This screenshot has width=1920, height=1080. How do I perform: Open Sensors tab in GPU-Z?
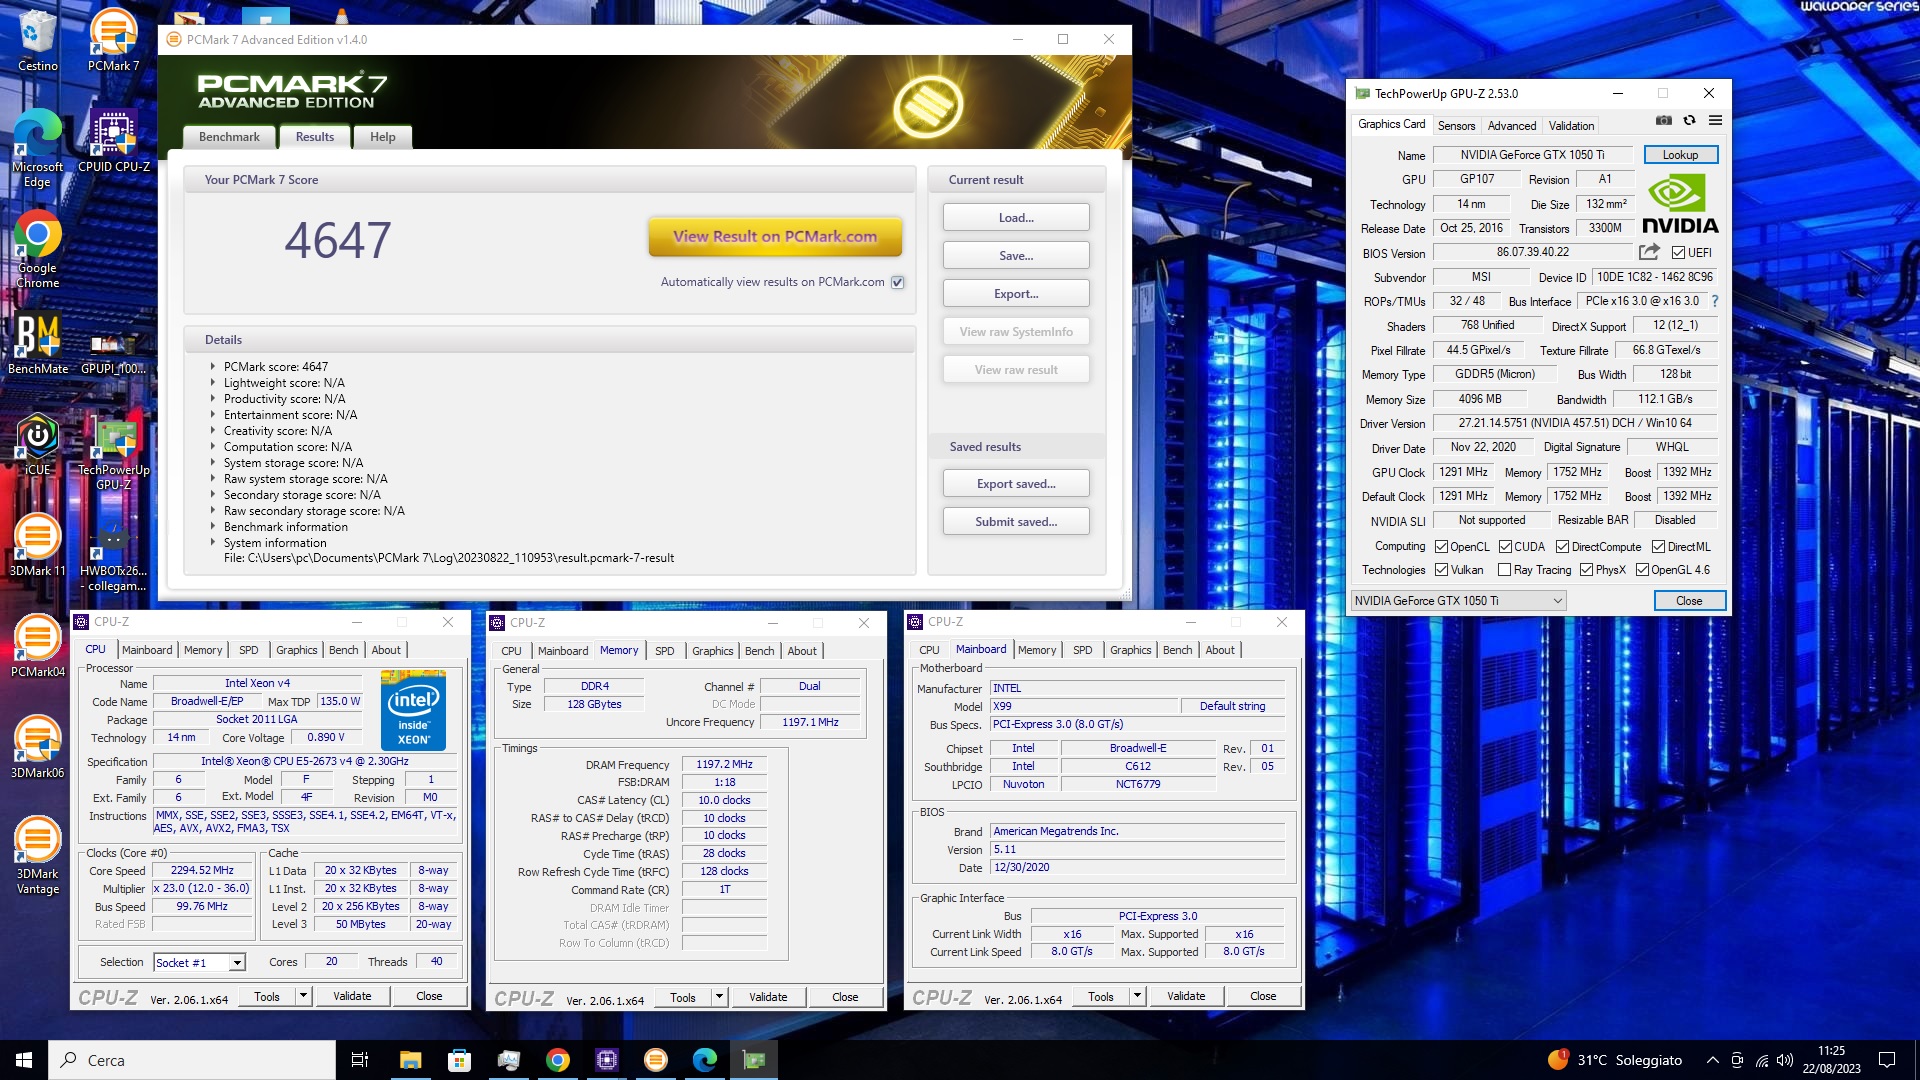point(1456,126)
